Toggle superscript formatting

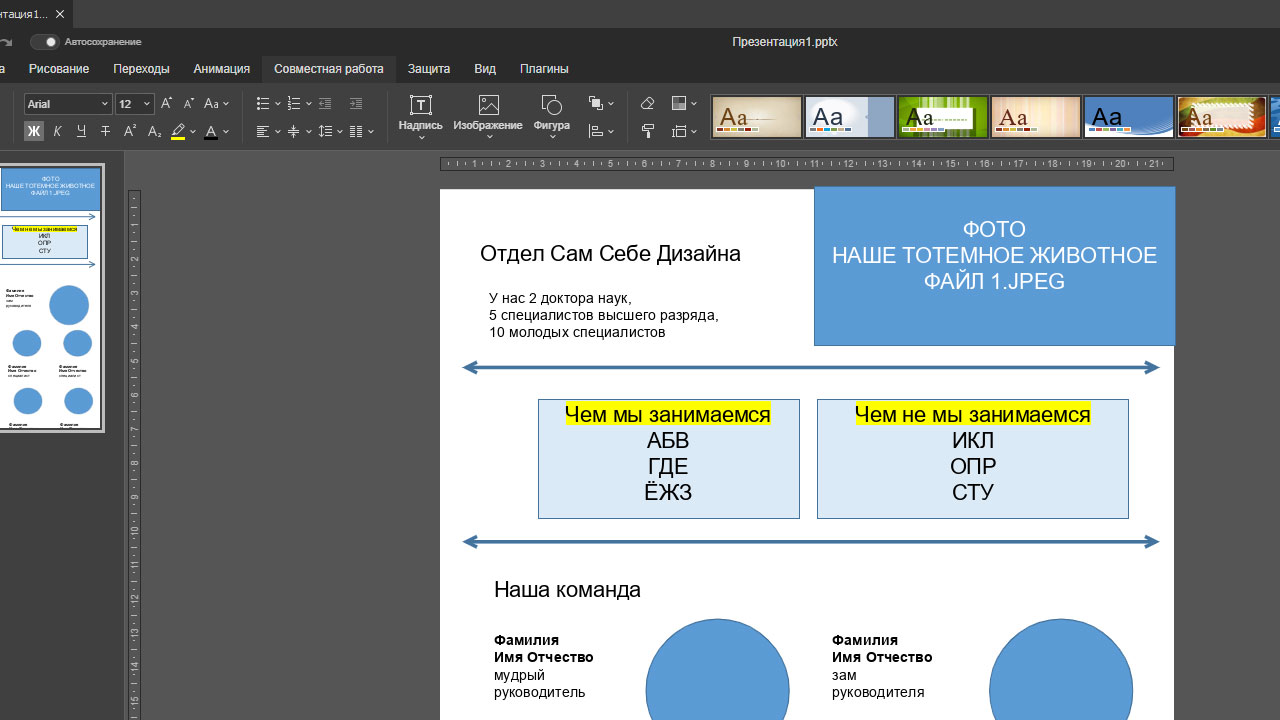pos(130,132)
